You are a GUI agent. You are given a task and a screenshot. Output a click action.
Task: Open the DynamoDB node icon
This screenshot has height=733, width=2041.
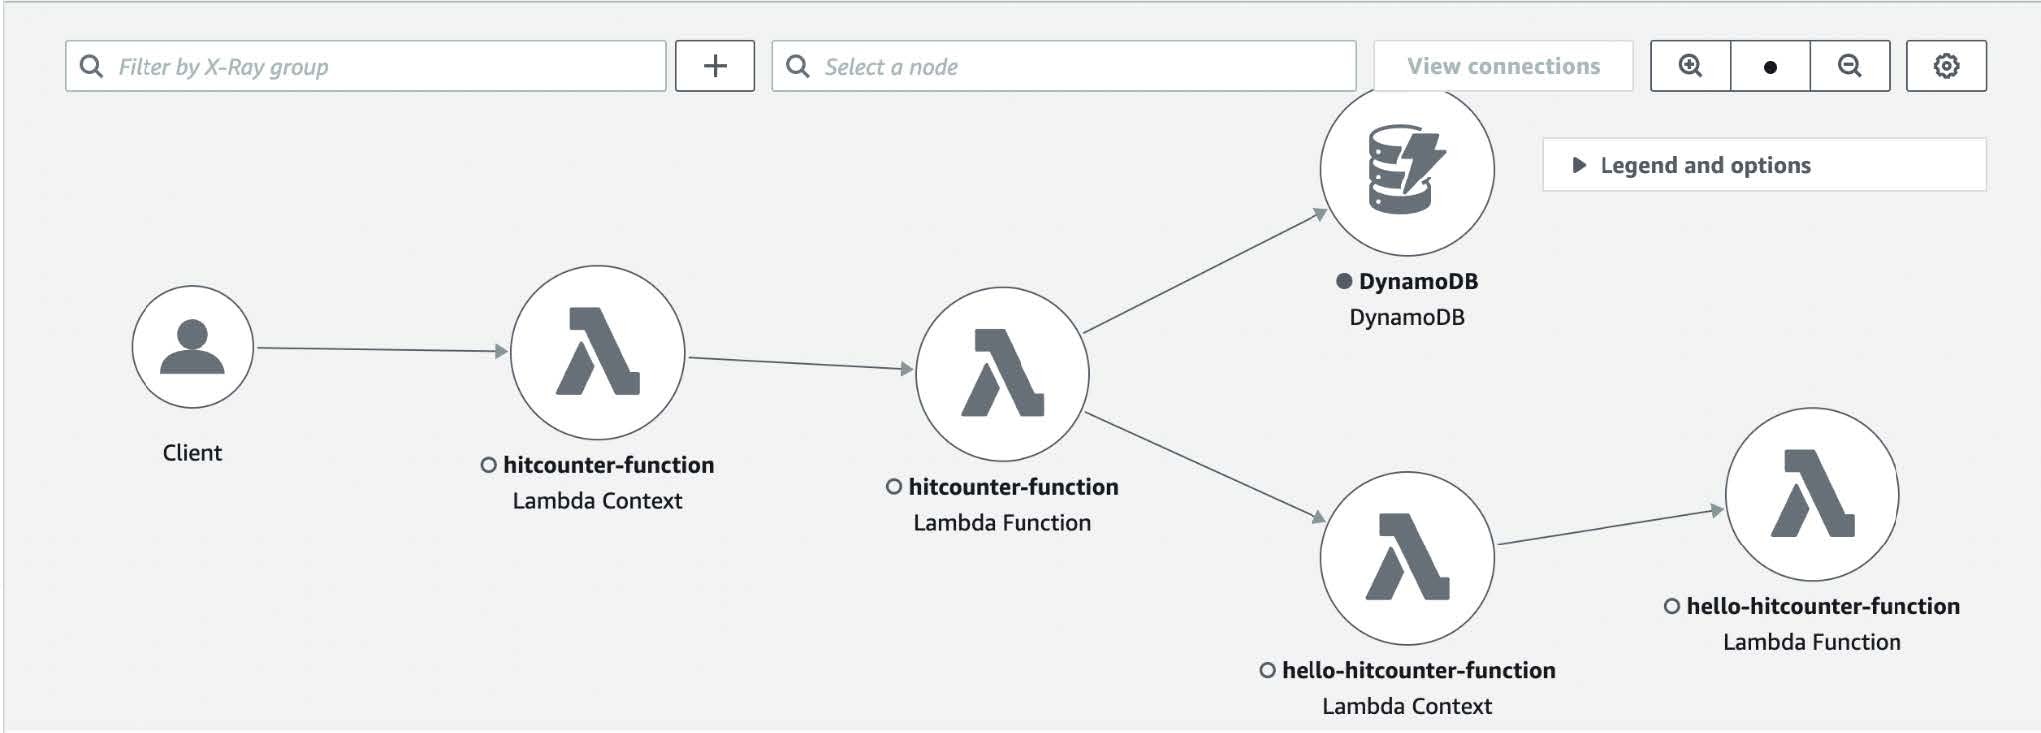[1406, 170]
